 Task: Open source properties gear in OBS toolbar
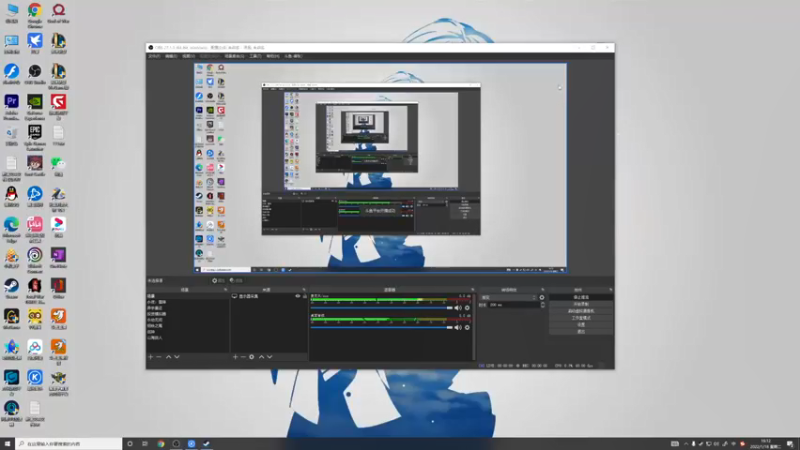[218, 281]
